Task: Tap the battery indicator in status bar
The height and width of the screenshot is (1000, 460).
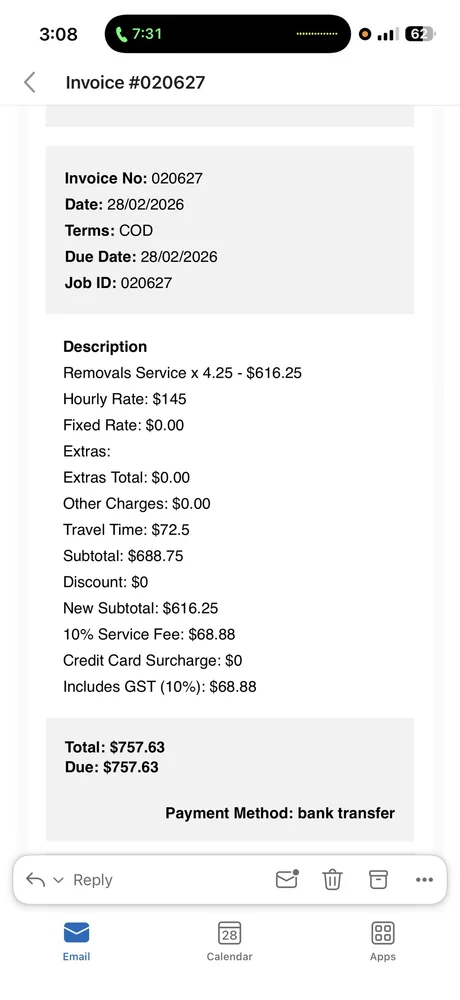Action: tap(420, 34)
